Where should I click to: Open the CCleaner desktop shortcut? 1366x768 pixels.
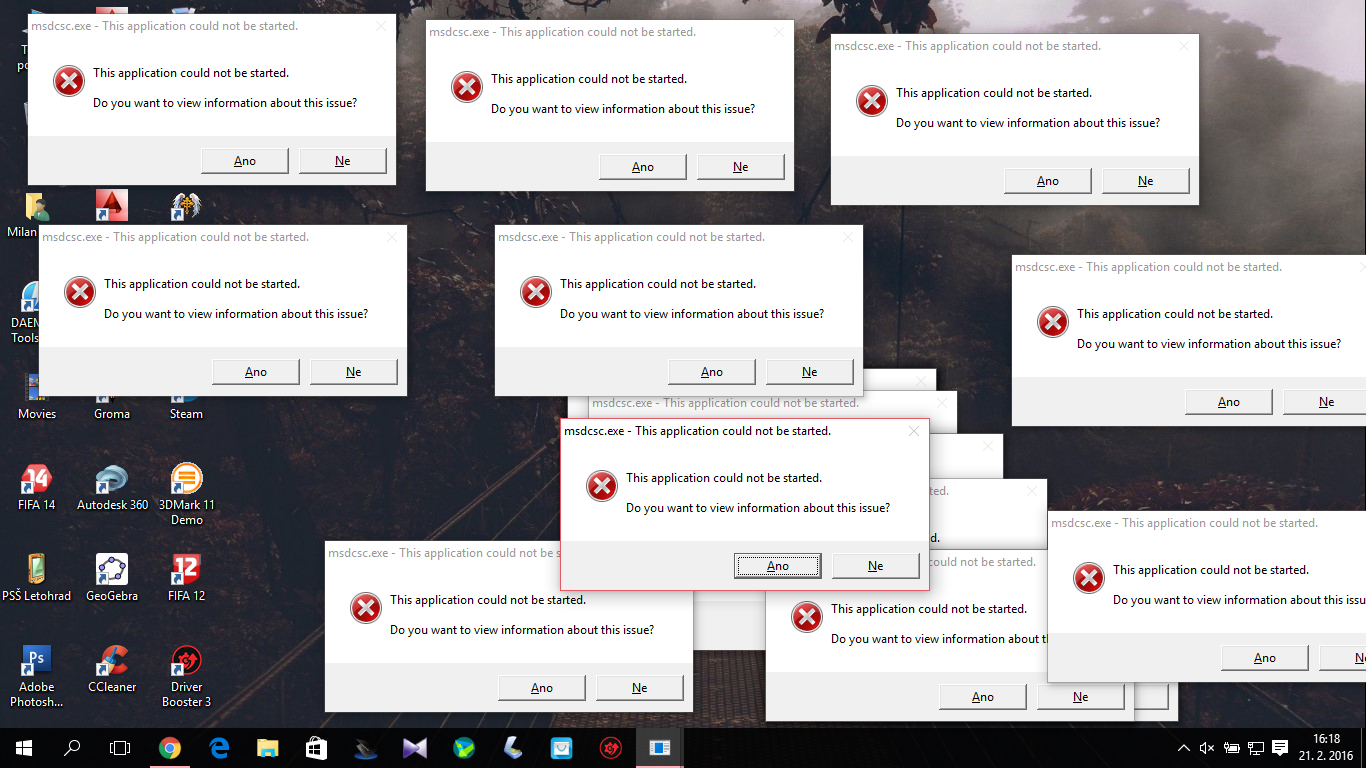pos(112,662)
